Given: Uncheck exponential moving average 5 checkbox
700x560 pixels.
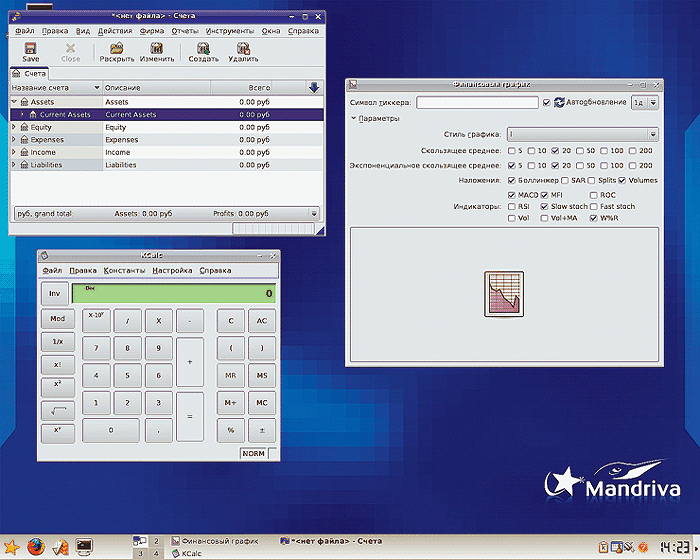Looking at the screenshot, I should click(512, 166).
